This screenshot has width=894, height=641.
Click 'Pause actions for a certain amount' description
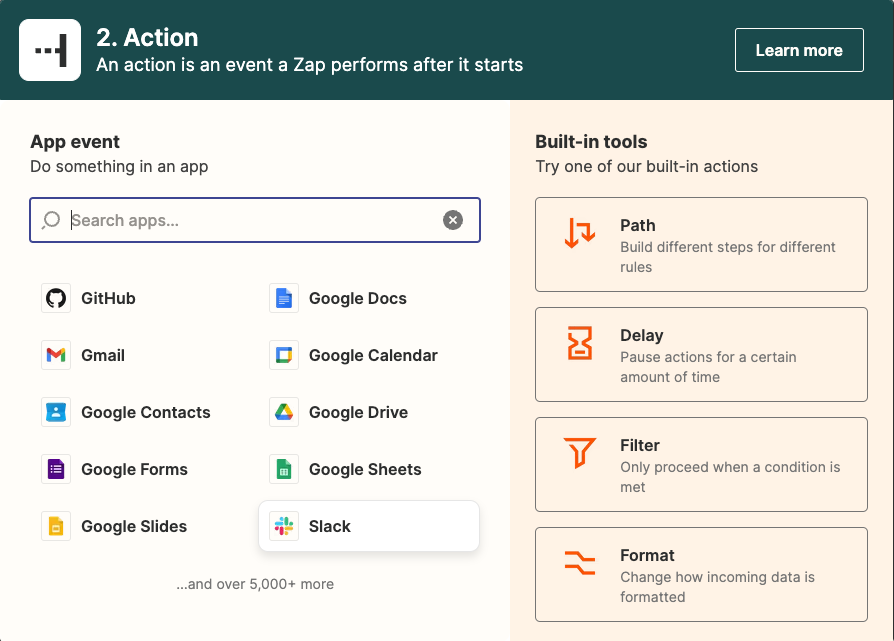[709, 367]
